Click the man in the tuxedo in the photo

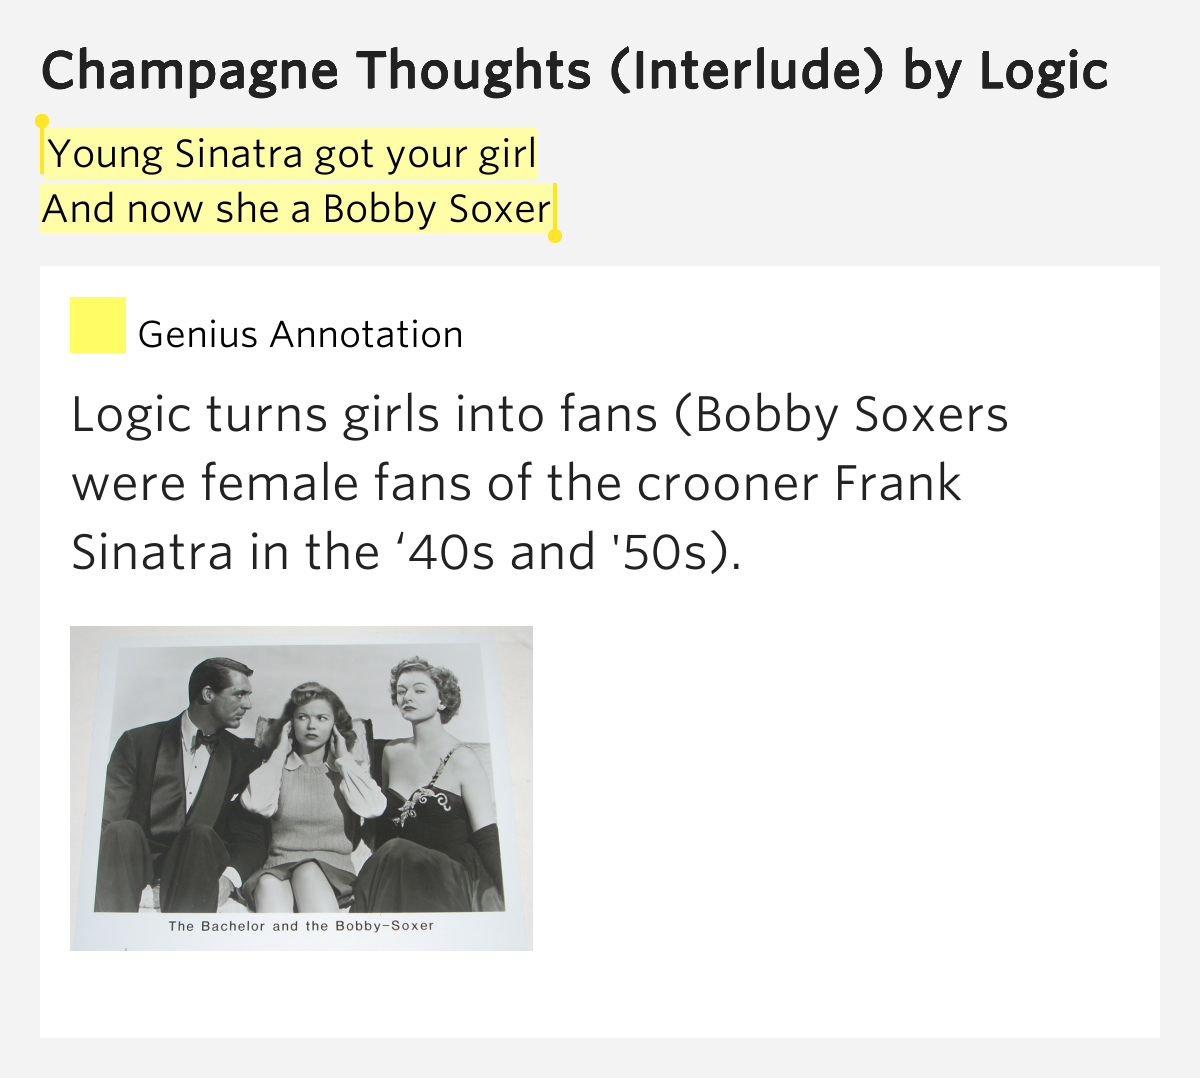[x=185, y=780]
